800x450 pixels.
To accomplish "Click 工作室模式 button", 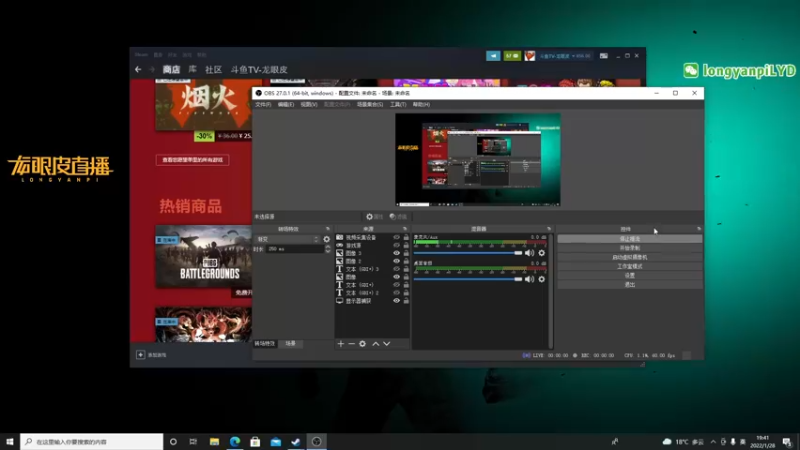I will pos(630,266).
